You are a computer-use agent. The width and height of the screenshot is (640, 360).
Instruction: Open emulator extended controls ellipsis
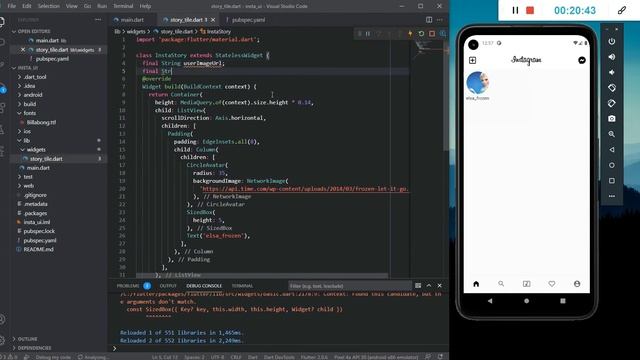[x=611, y=196]
